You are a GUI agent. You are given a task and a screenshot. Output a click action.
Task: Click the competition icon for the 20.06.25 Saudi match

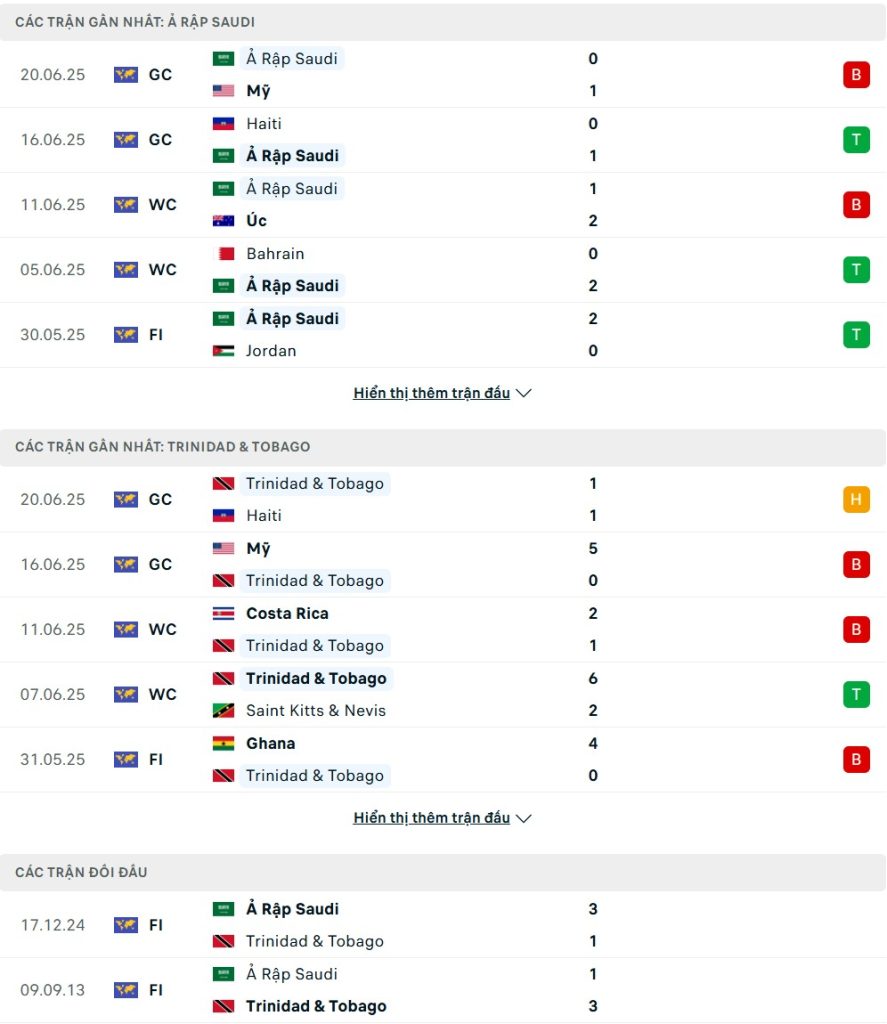(x=125, y=74)
